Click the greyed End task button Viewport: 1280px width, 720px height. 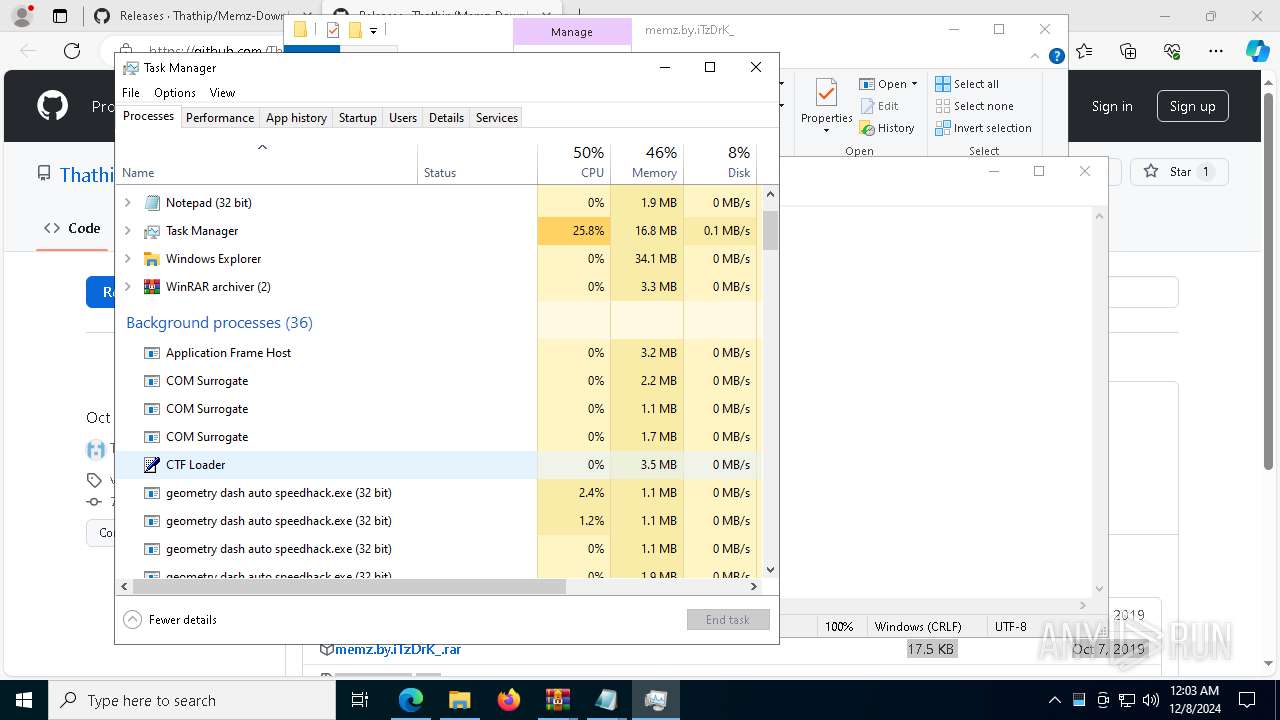click(x=728, y=620)
